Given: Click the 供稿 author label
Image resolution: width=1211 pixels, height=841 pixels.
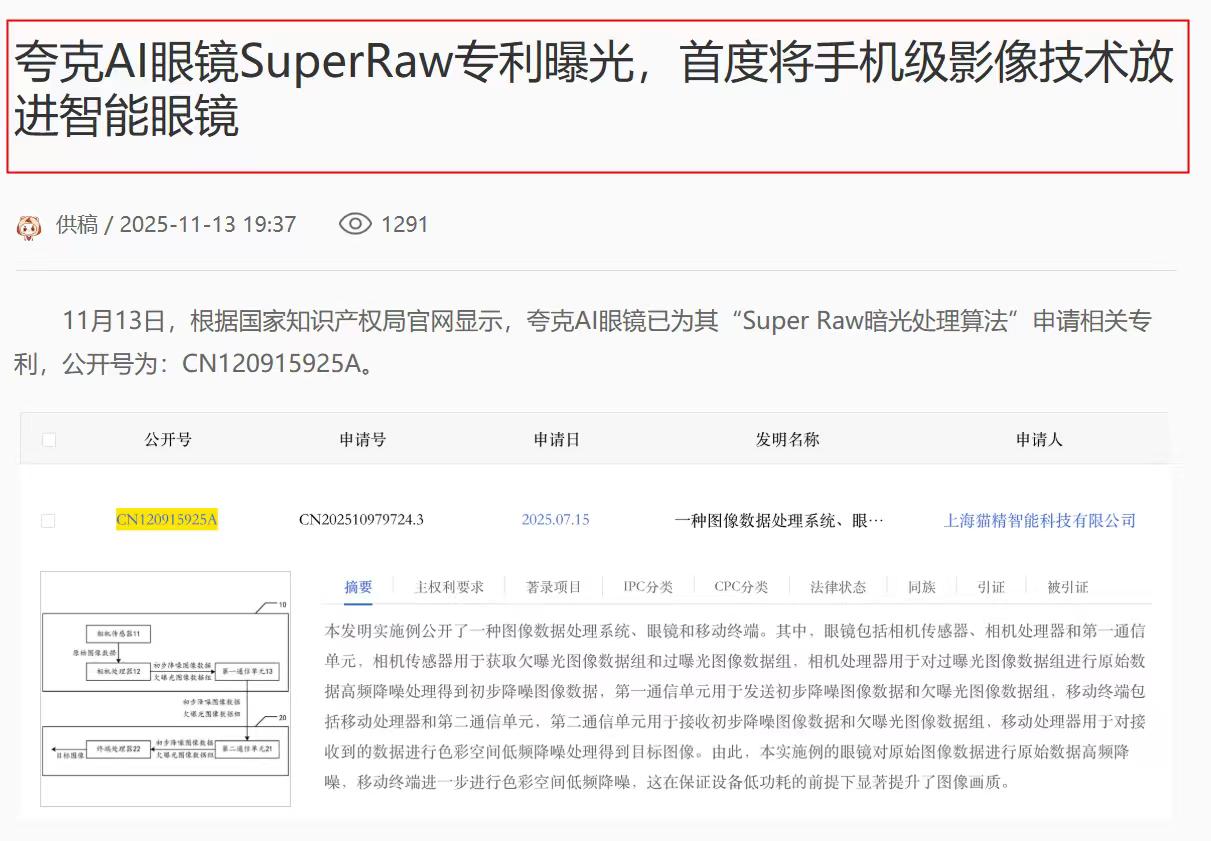Looking at the screenshot, I should 77,224.
